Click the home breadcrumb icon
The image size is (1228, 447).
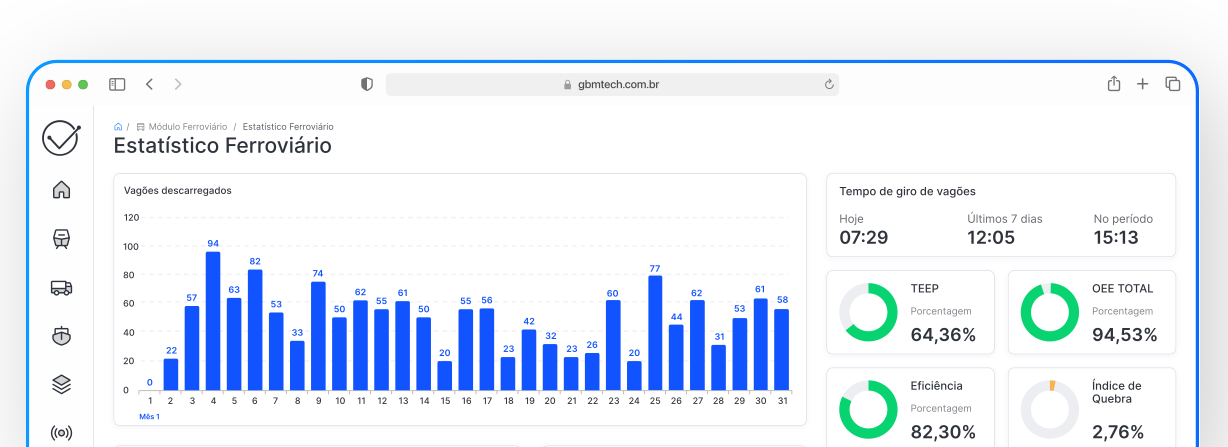coord(118,127)
